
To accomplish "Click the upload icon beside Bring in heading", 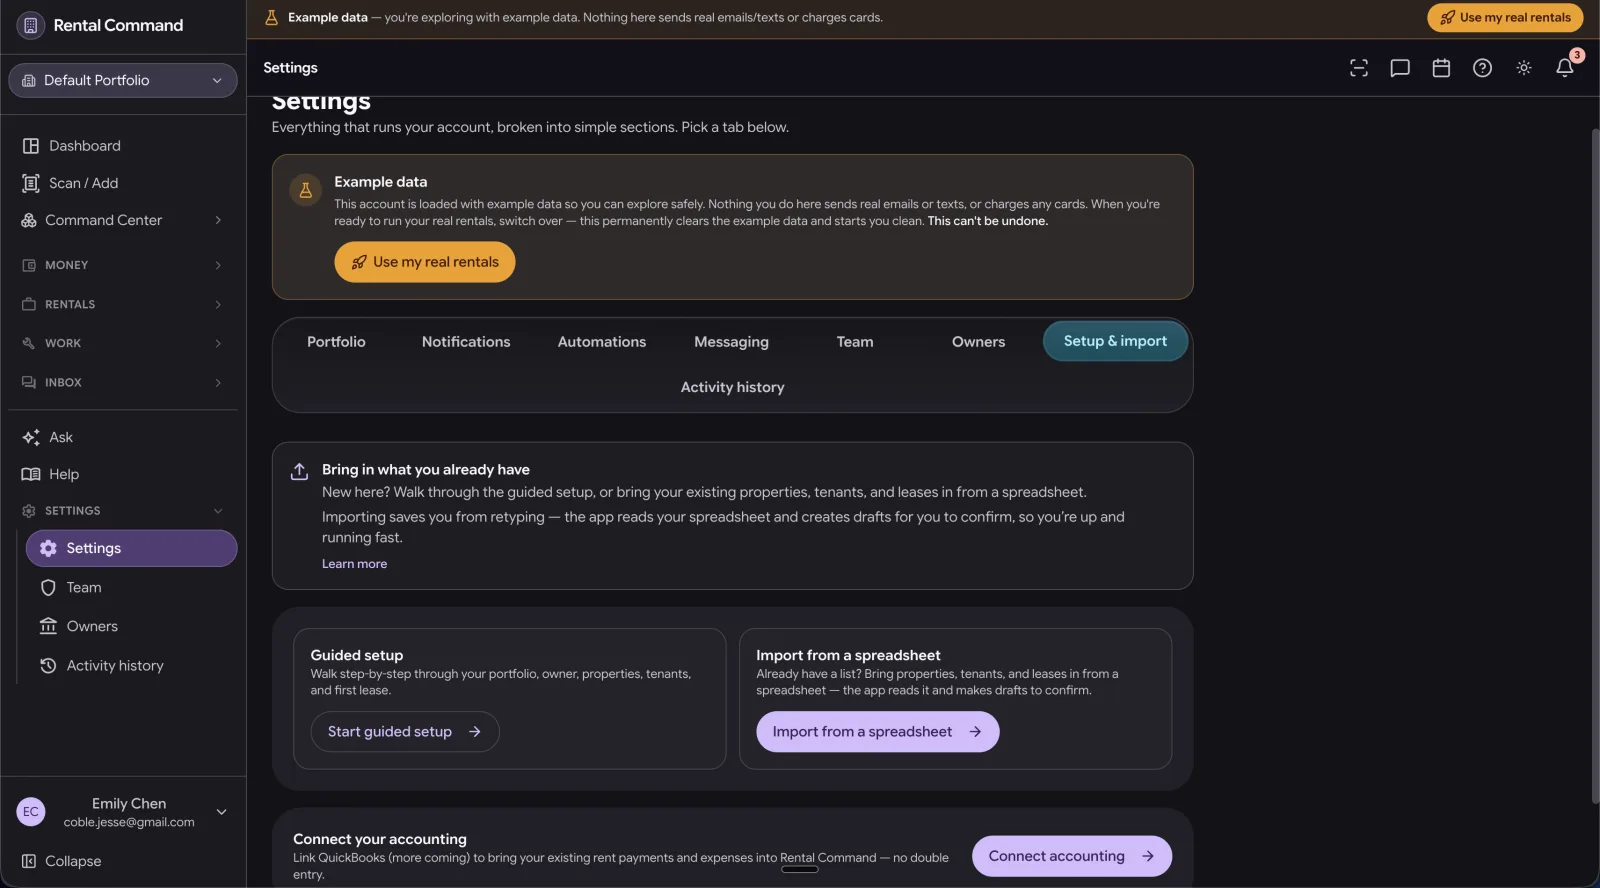I will (299, 471).
